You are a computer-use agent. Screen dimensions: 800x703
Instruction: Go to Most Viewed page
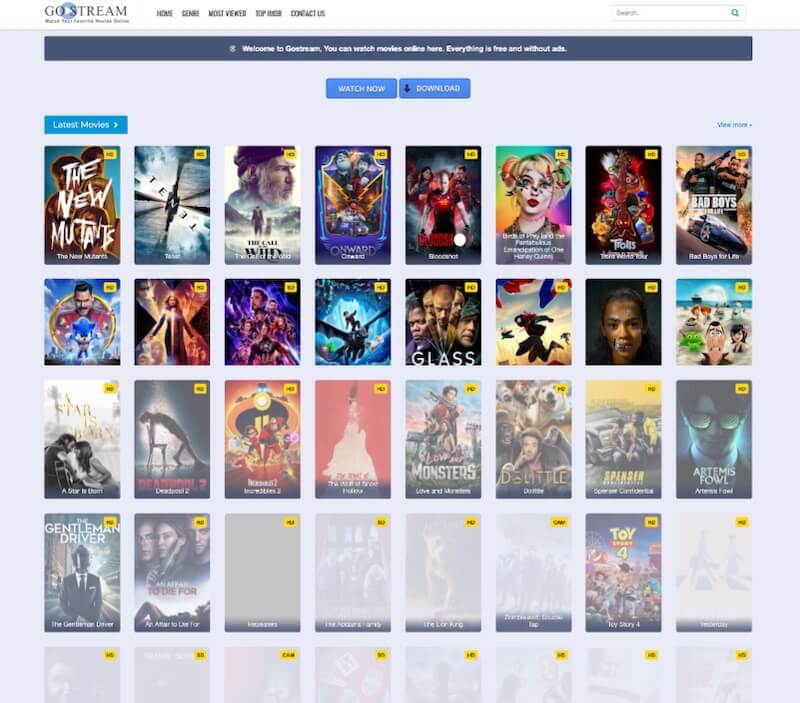(x=227, y=14)
